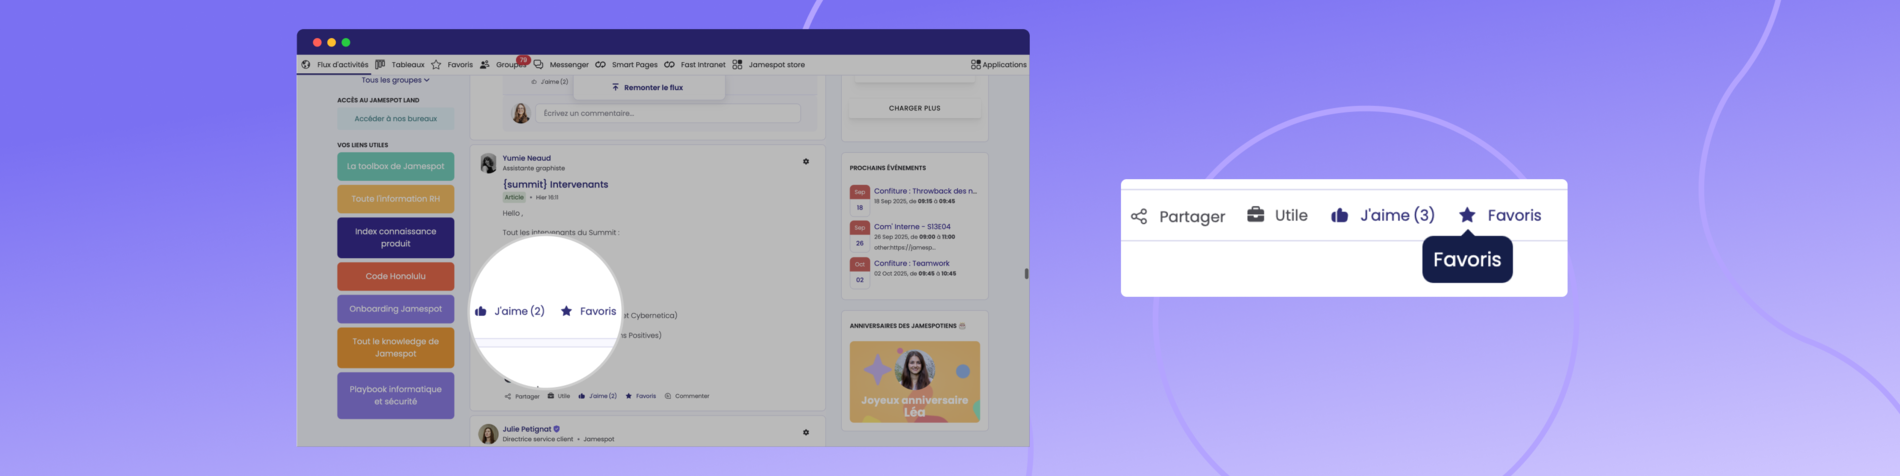
Task: Open event Confiture : Throwback des n..
Action: (925, 191)
